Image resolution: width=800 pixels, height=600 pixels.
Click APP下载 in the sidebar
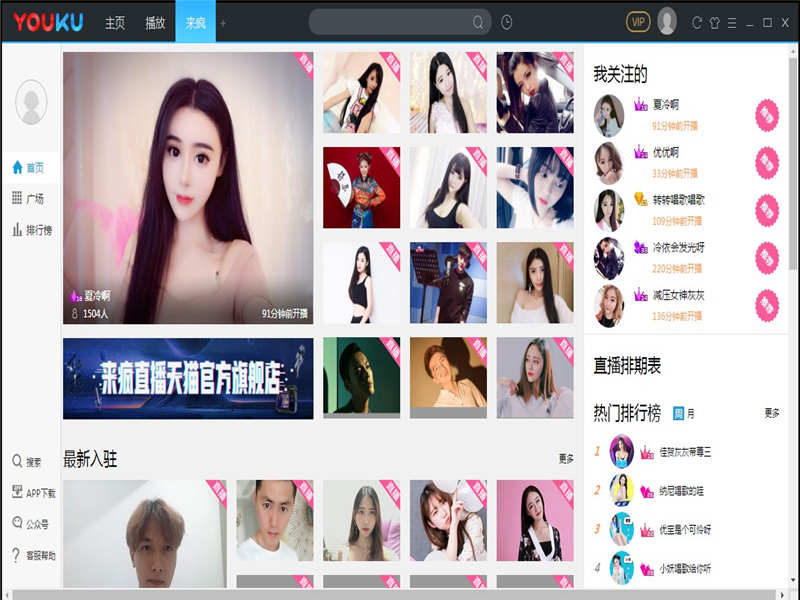point(33,493)
